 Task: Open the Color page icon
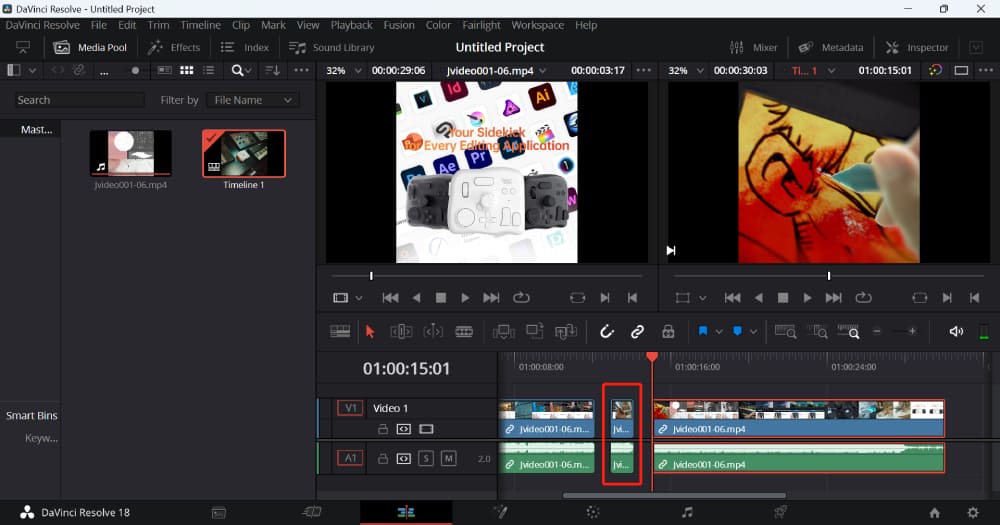(593, 512)
